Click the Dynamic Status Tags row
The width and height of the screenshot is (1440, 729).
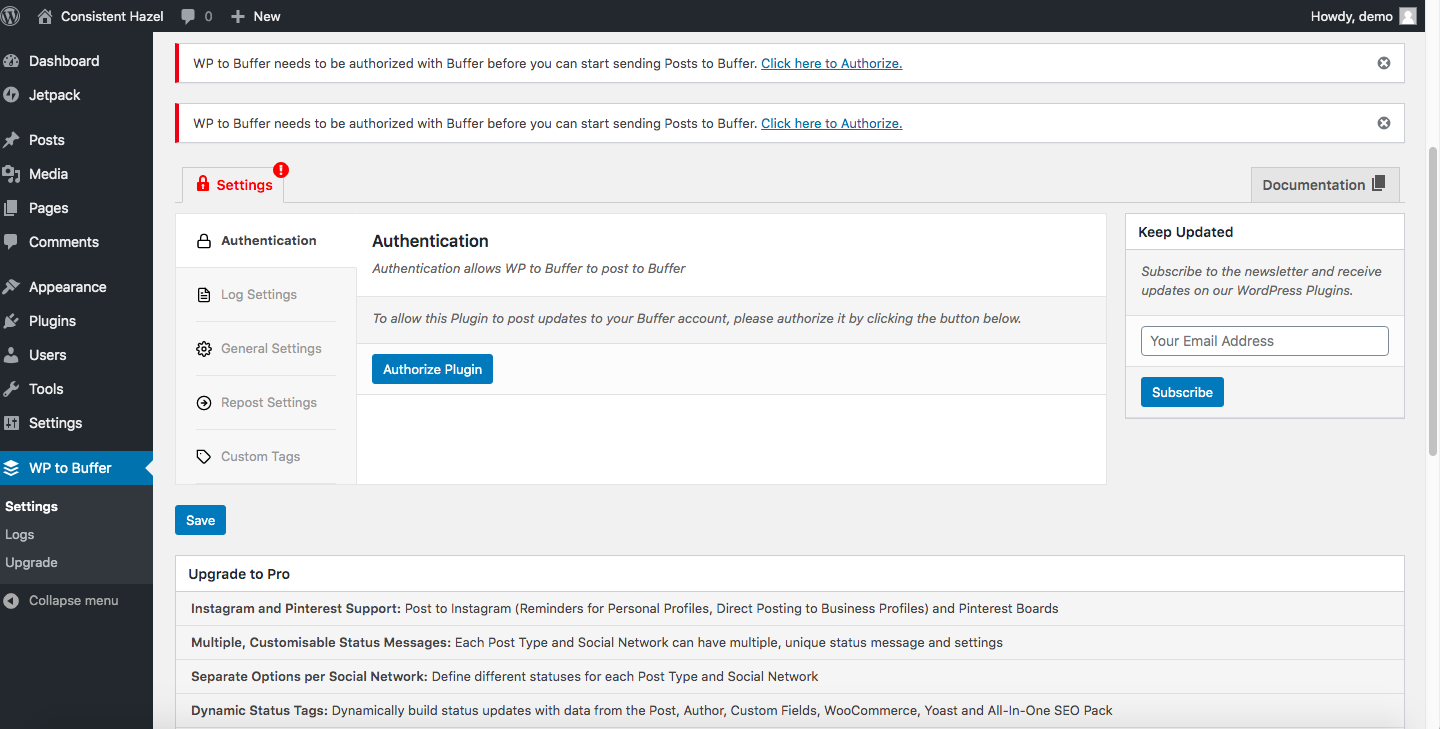pos(790,710)
